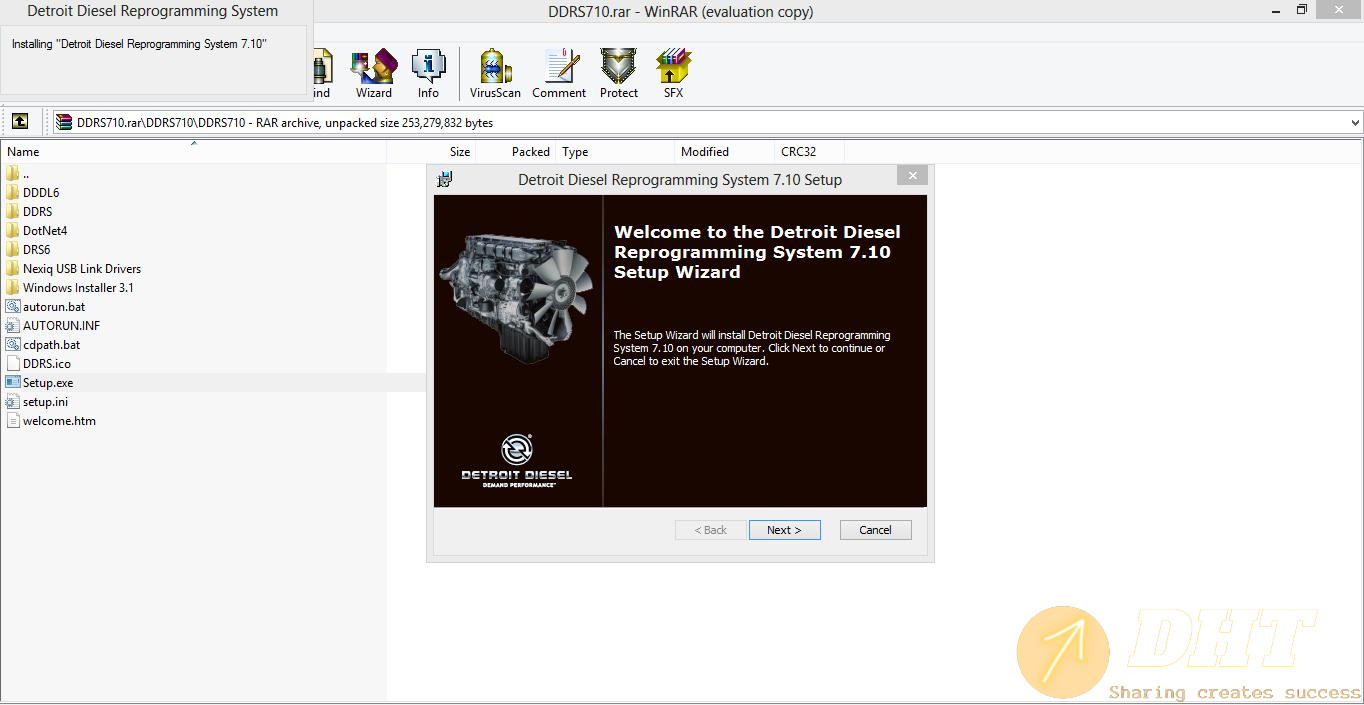Close the WinRAR window
1364x705 pixels.
[1338, 10]
